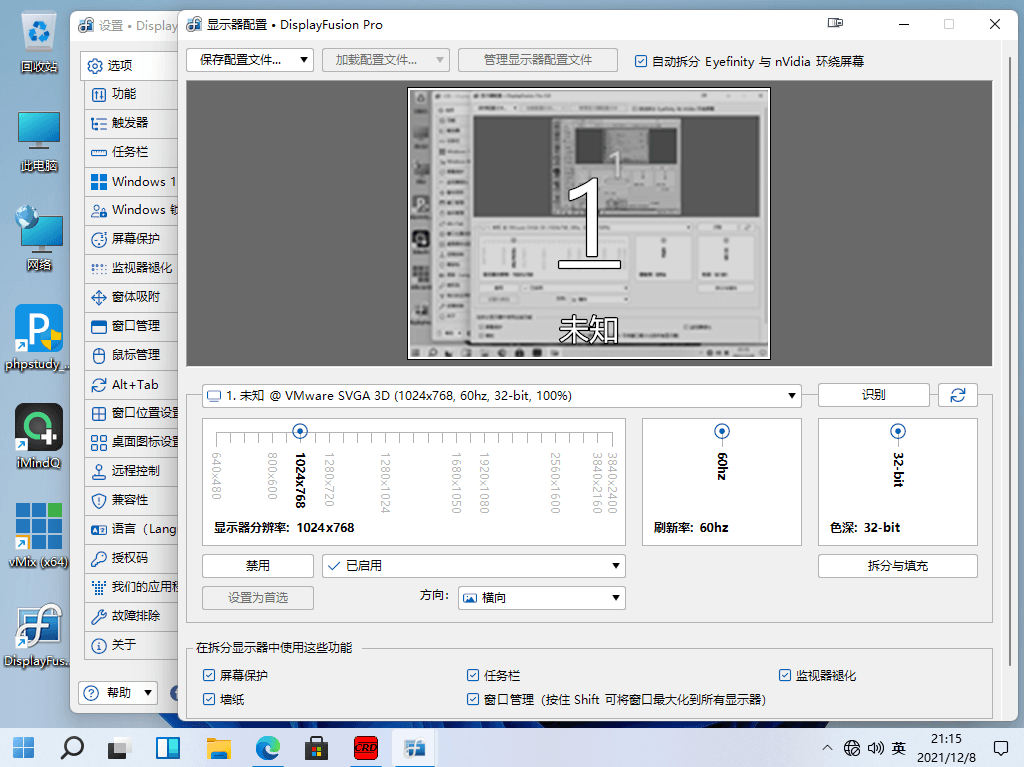The width and height of the screenshot is (1024, 767).
Task: Select the DisplayFusion desktop shortcut
Action: [39, 635]
